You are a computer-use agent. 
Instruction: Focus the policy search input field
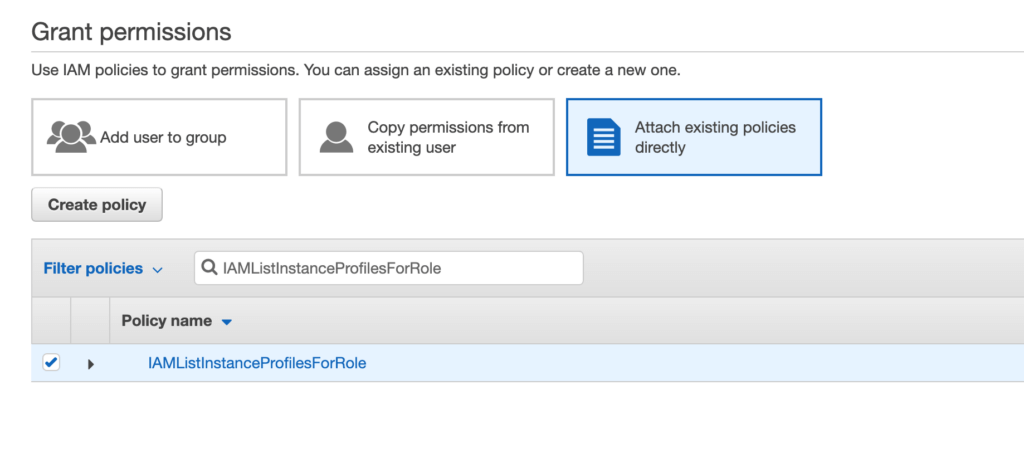coord(400,268)
